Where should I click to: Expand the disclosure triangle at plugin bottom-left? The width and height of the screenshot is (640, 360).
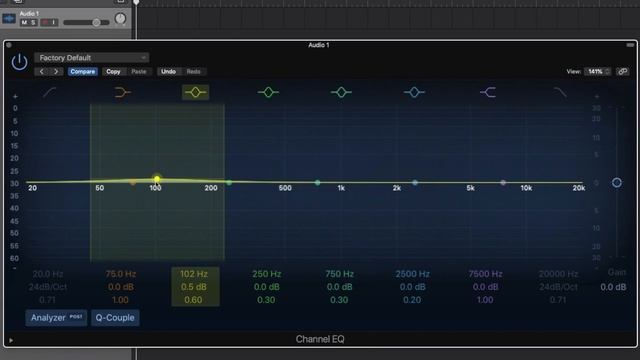click(x=11, y=340)
